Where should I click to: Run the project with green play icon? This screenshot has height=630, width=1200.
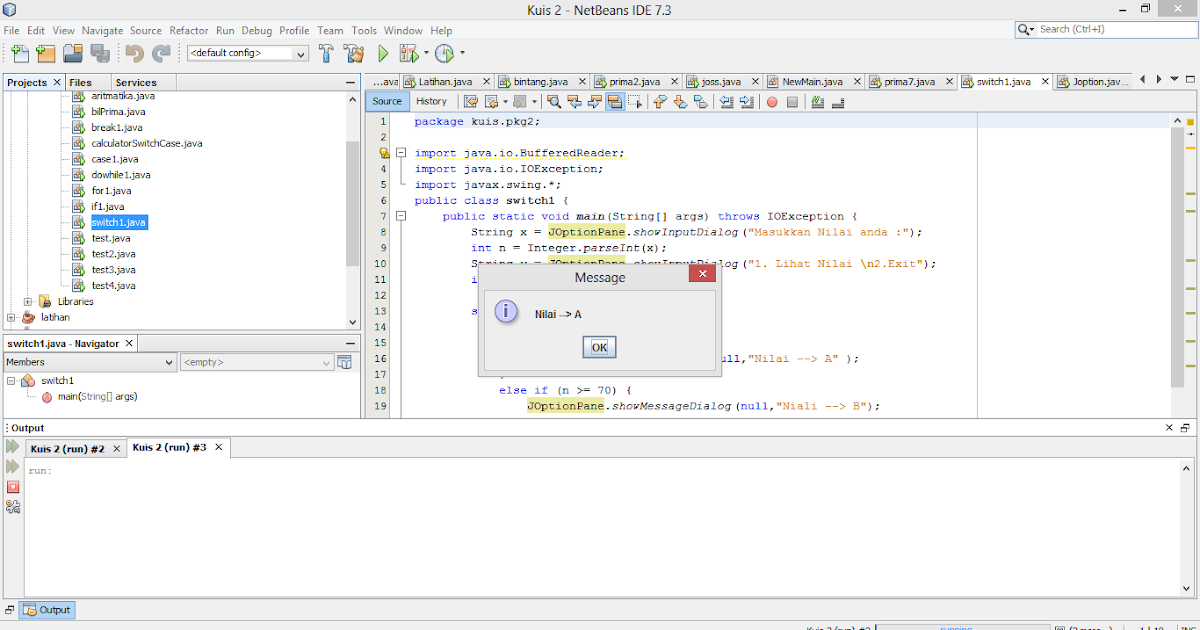point(383,53)
